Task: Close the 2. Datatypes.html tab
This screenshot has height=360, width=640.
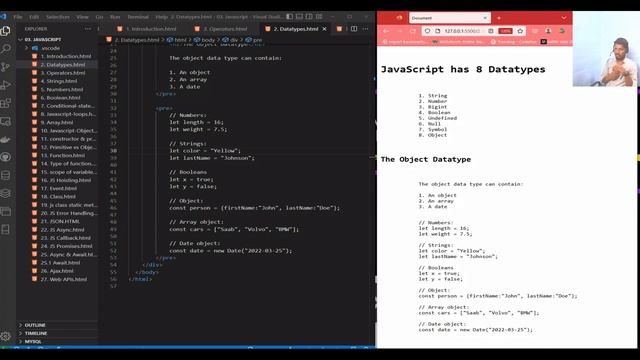Action: click(x=324, y=29)
